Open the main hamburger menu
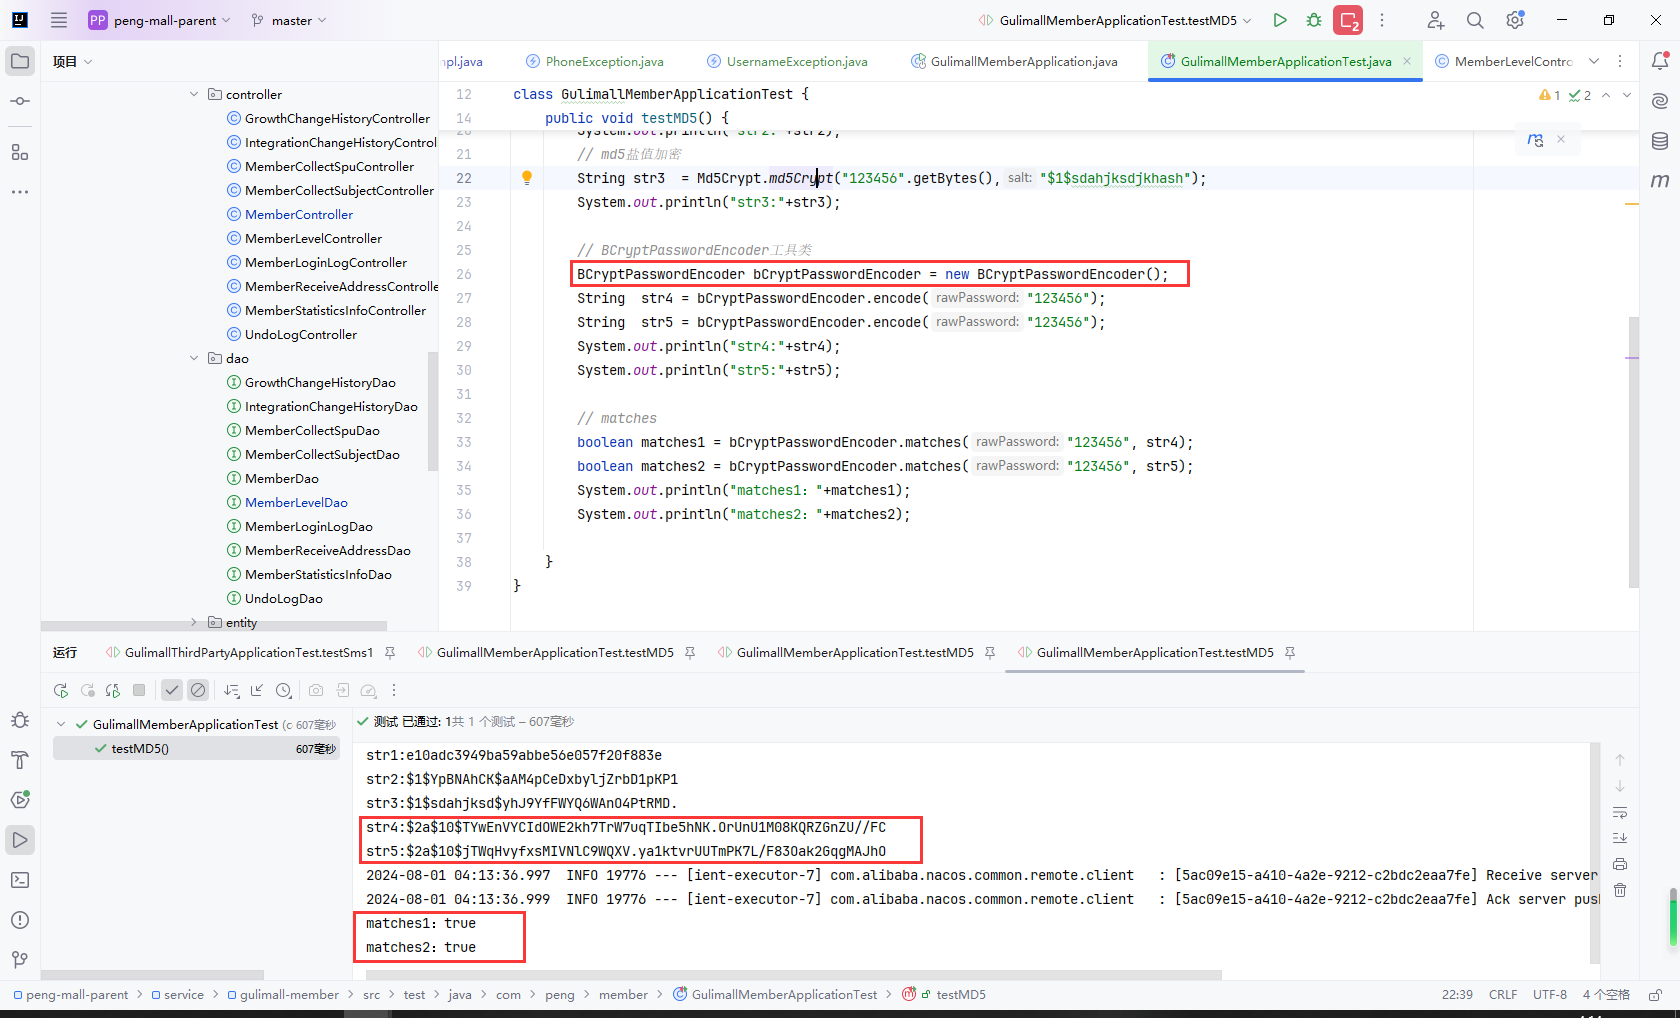 pyautogui.click(x=59, y=20)
